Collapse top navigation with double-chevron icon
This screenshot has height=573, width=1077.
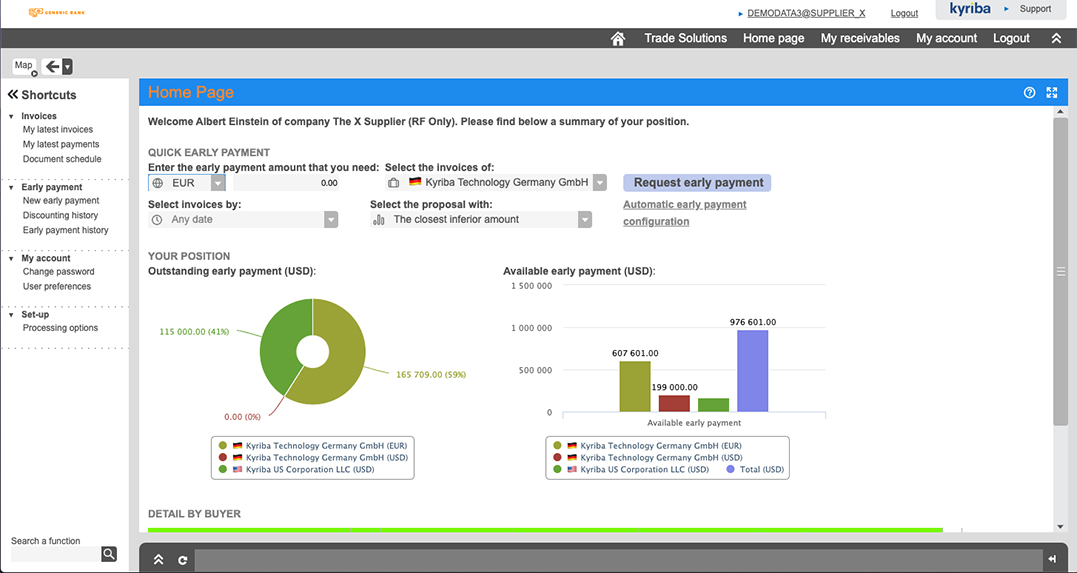pos(1056,38)
